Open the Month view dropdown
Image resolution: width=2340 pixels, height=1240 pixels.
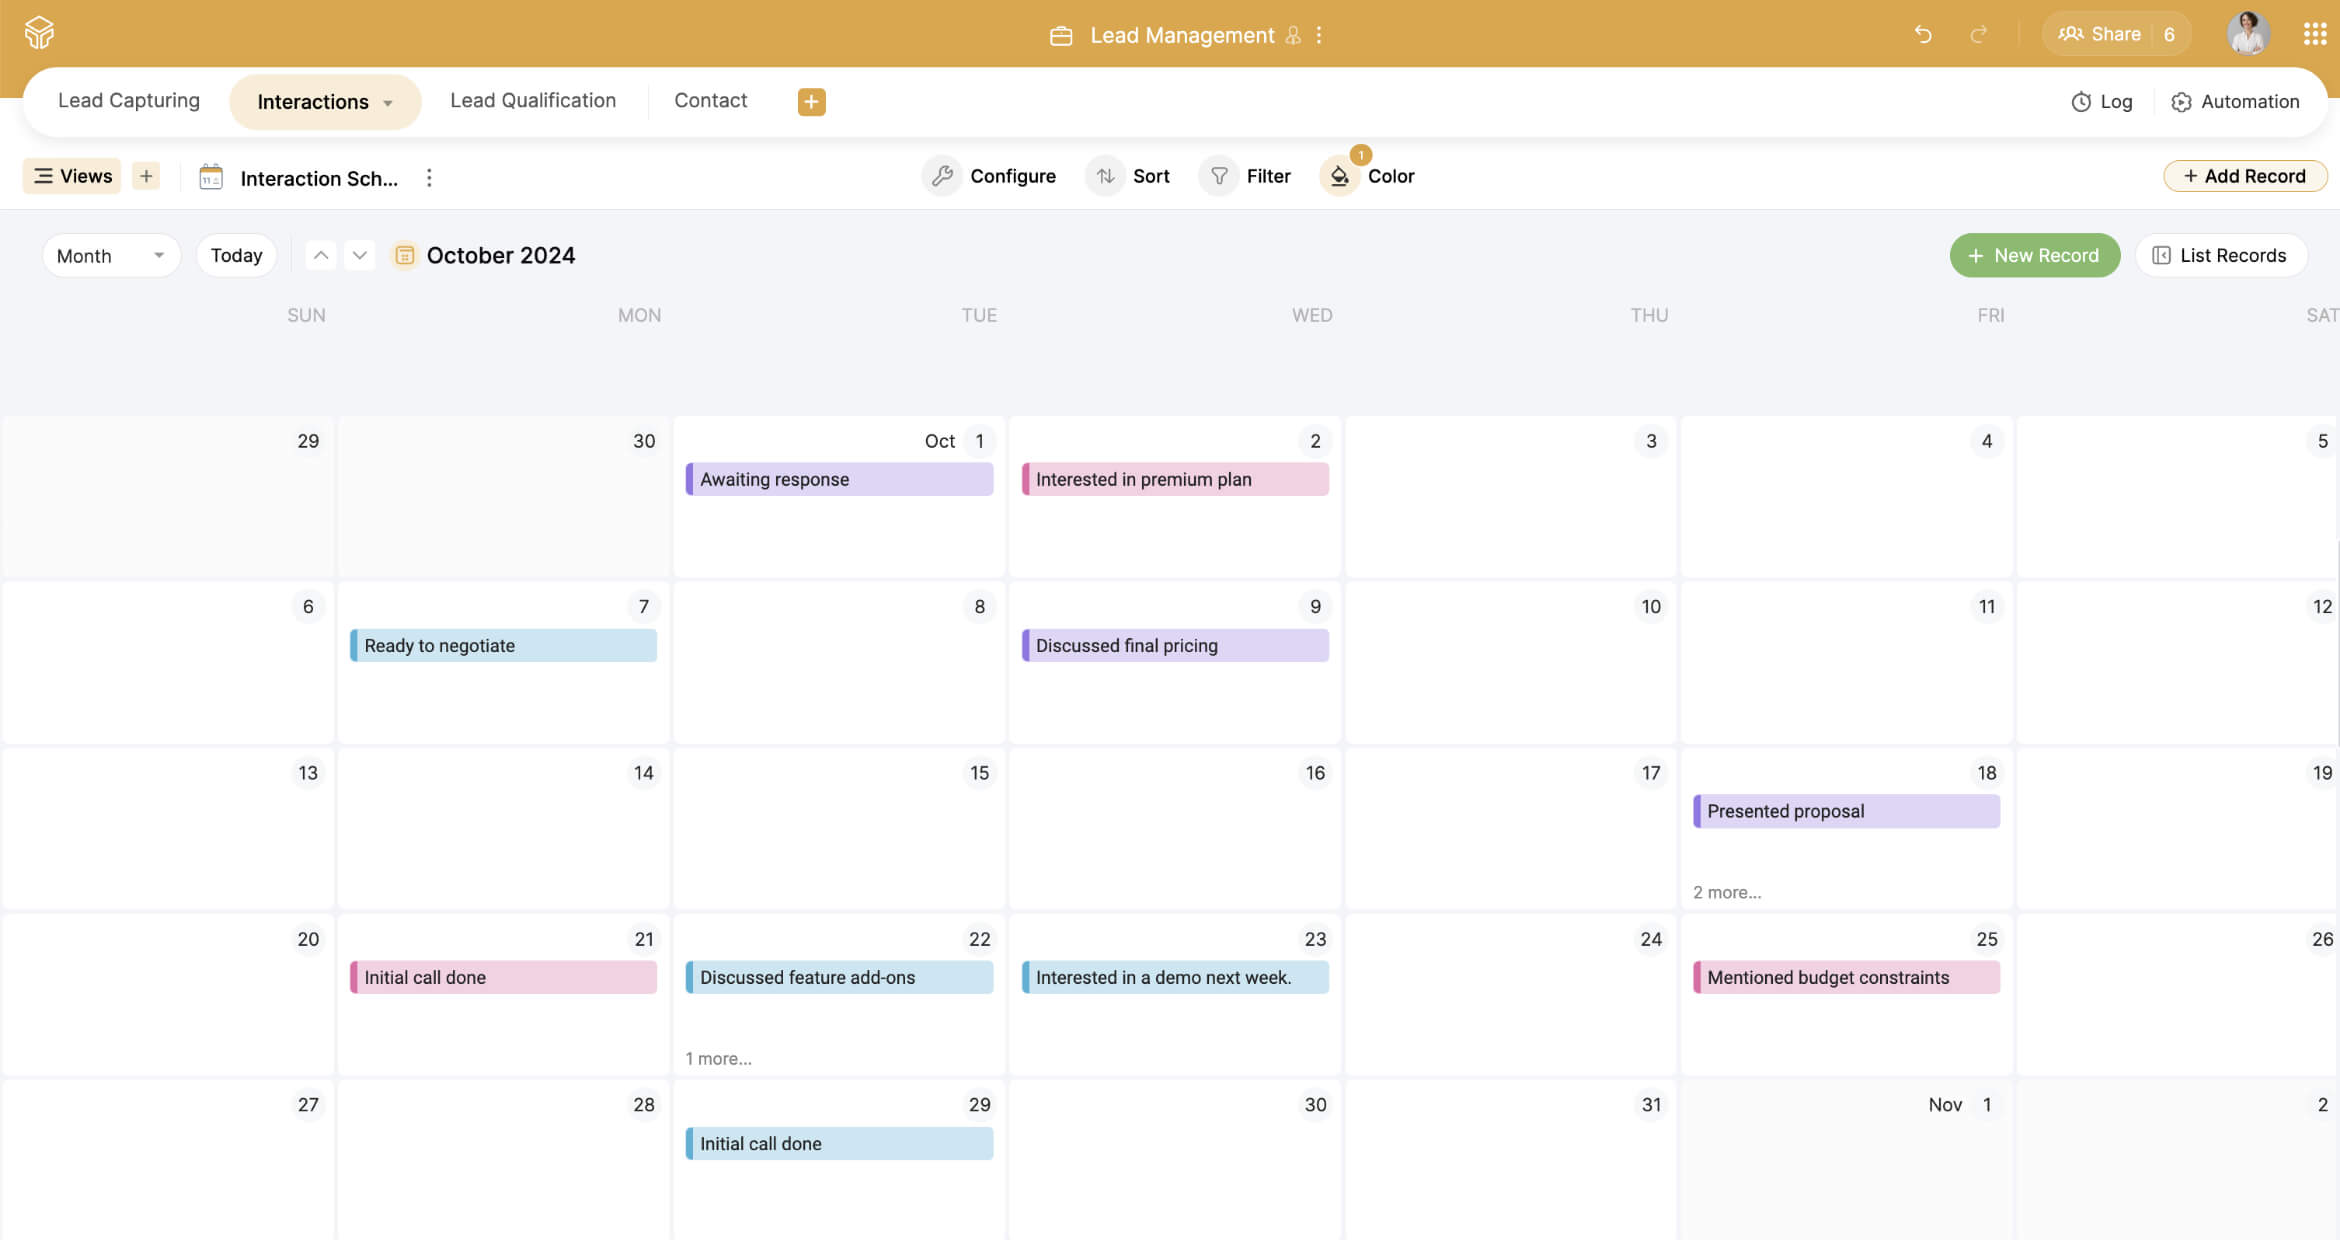click(110, 255)
